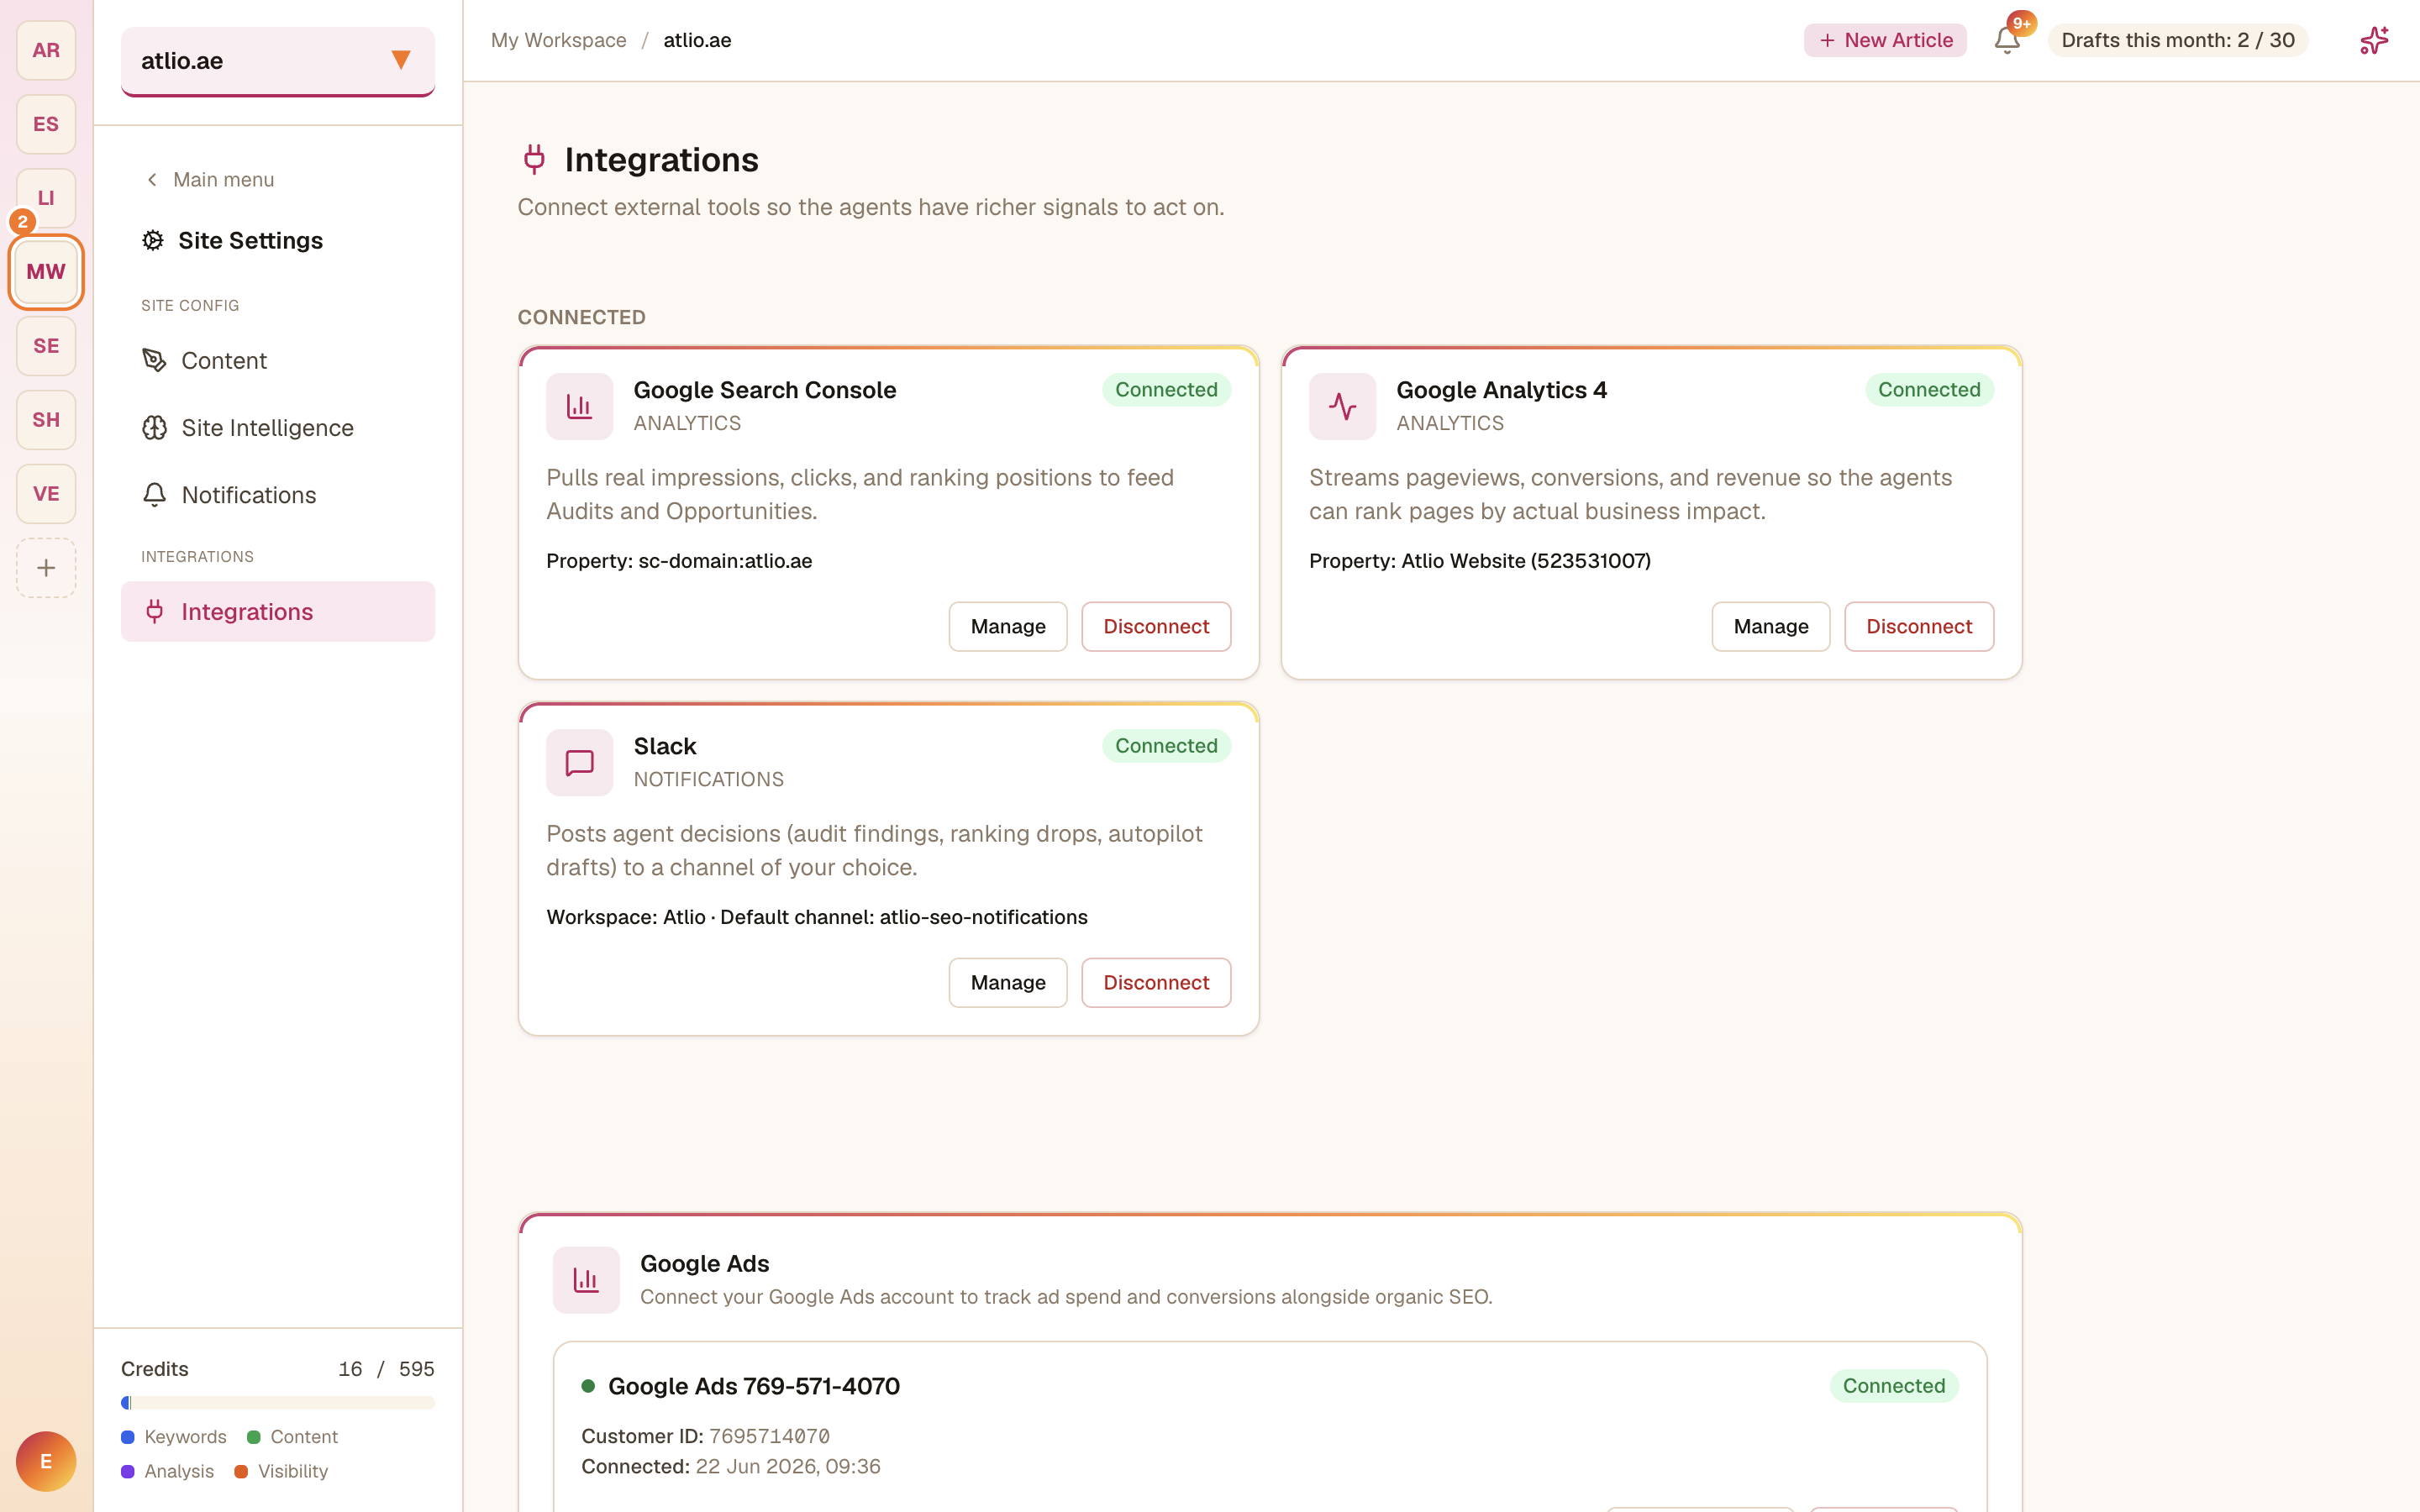Click the notification count badge 9+
This screenshot has height=1512, width=2420.
(x=2021, y=23)
